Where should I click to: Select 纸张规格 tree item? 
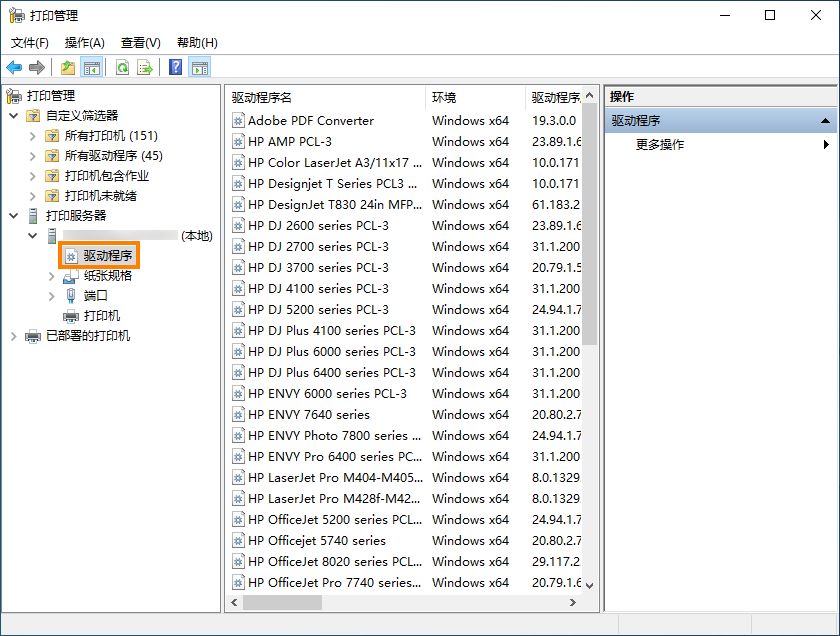click(x=107, y=275)
